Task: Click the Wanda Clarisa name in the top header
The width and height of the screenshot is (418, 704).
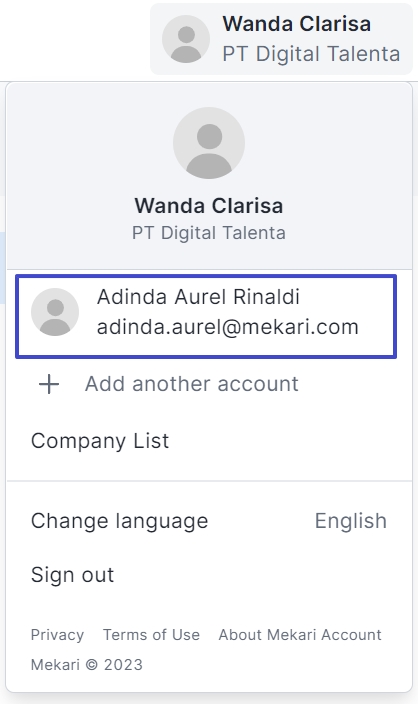Action: coord(297,24)
